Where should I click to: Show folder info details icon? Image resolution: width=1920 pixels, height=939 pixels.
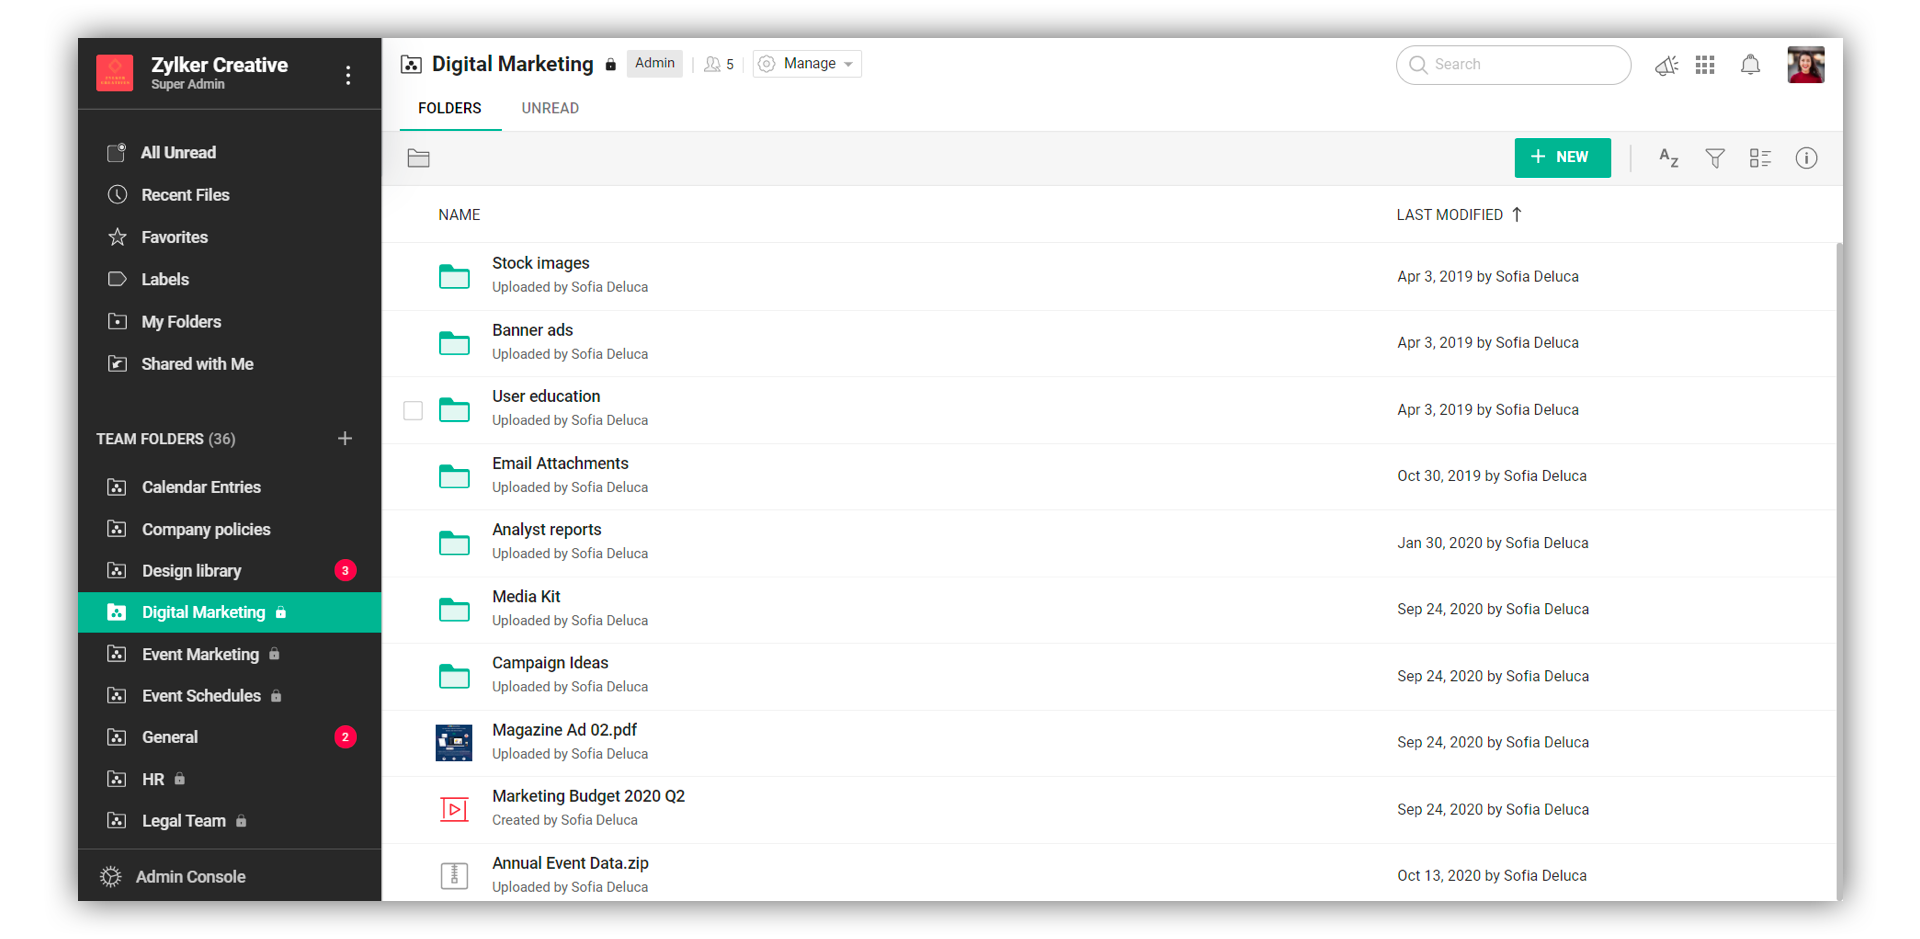1806,158
